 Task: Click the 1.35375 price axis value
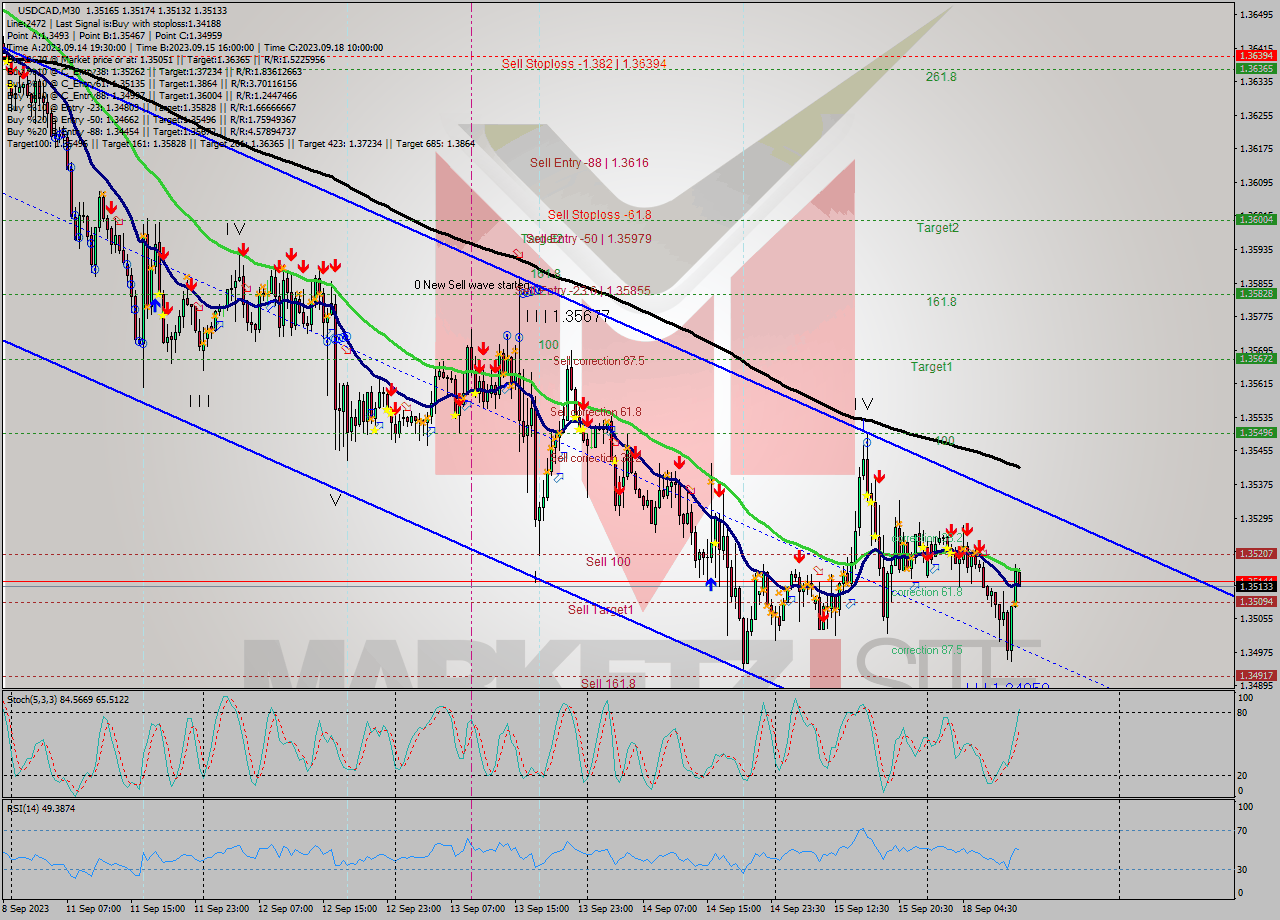coord(1257,484)
